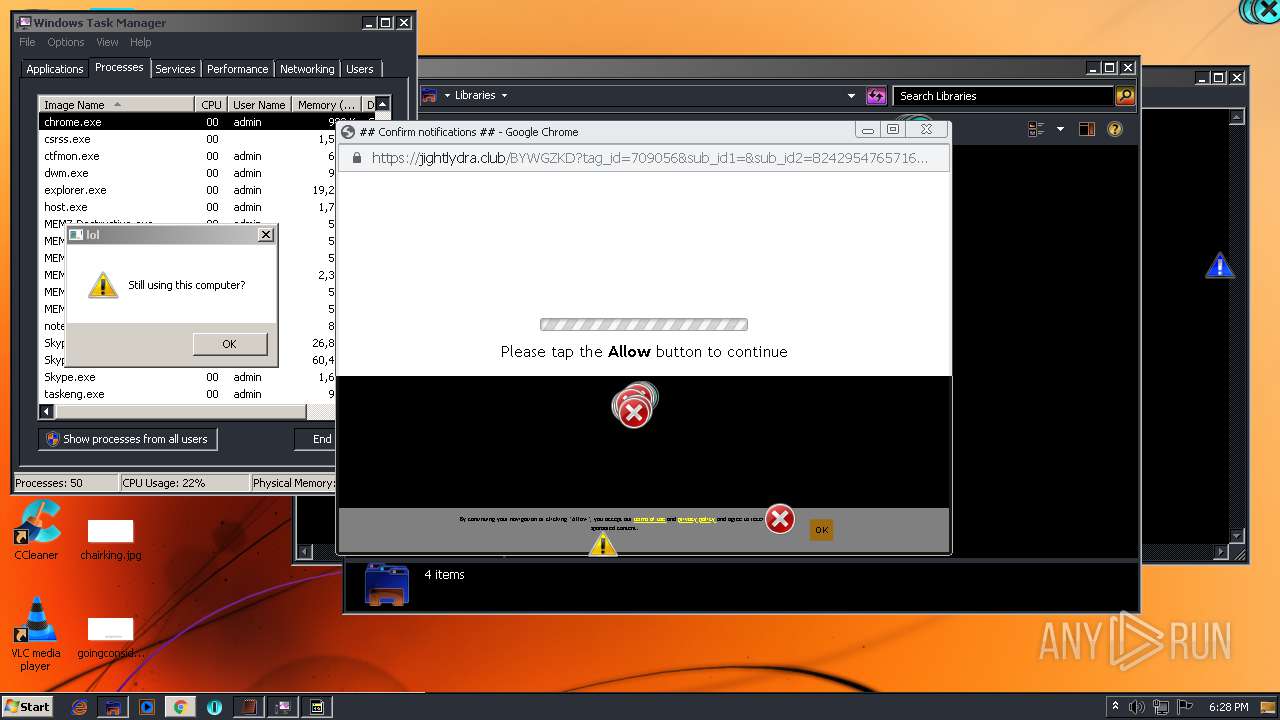1280x720 pixels.
Task: Open the brown notepad-like taskbar icon
Action: pyautogui.click(x=248, y=707)
